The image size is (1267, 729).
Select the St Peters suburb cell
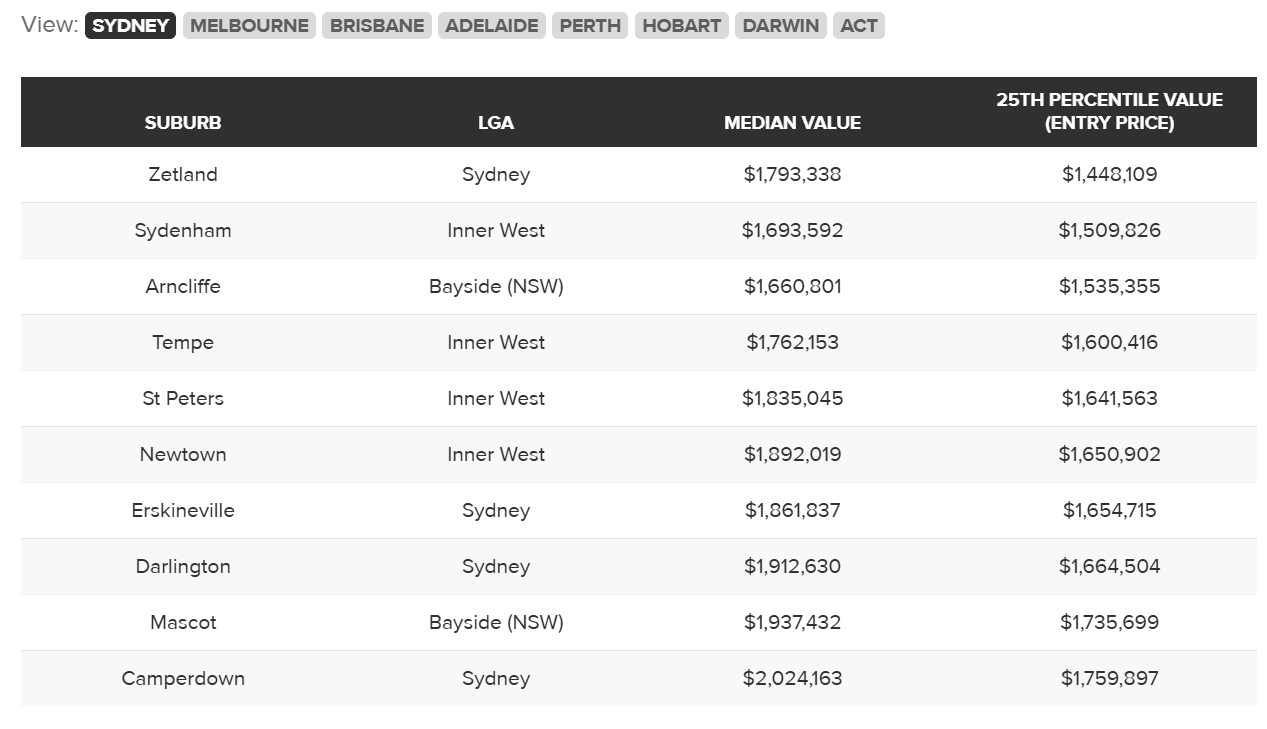click(183, 398)
